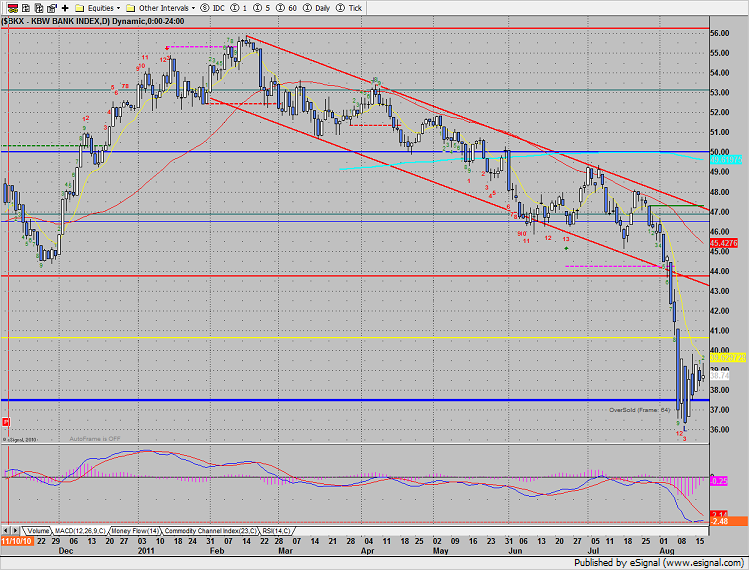
Task: Open the www.esignal.com published link
Action: click(x=702, y=563)
